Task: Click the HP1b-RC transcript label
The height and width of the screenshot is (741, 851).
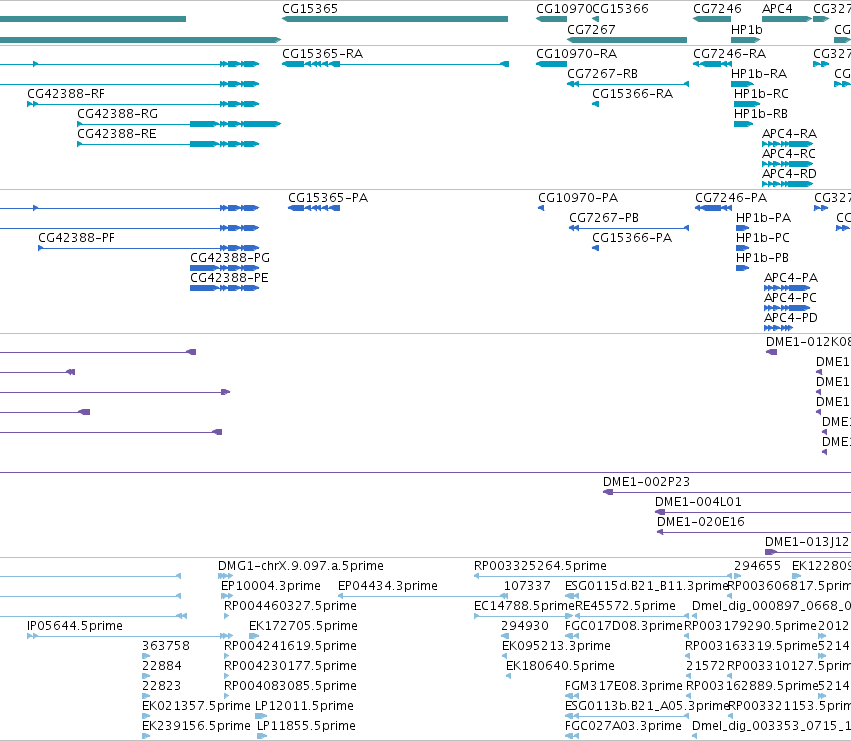Action: pyautogui.click(x=761, y=94)
